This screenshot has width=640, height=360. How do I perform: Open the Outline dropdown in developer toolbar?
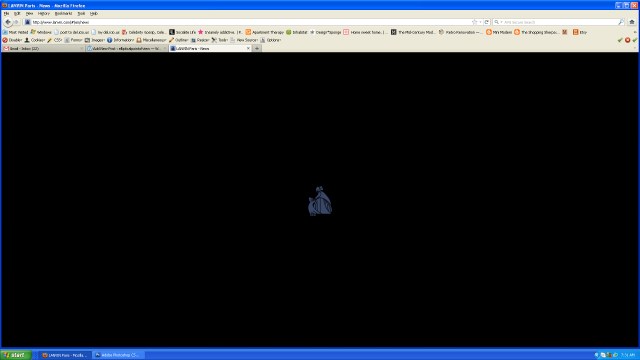[x=179, y=40]
